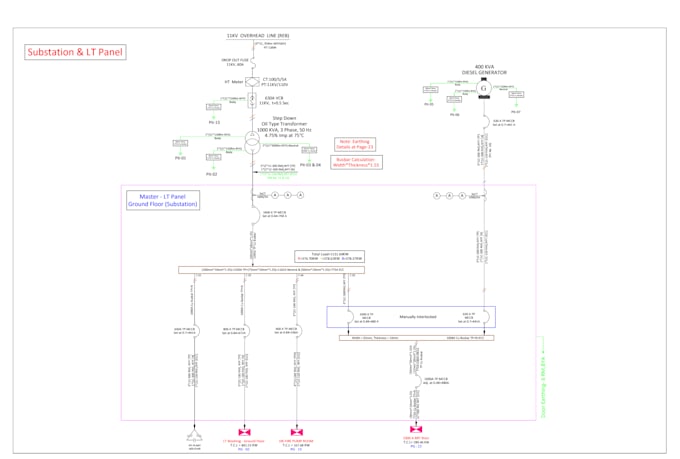This screenshot has height=459, width=680.
Task: Click the green "Door Earthing" vertical label
Action: click(x=543, y=387)
